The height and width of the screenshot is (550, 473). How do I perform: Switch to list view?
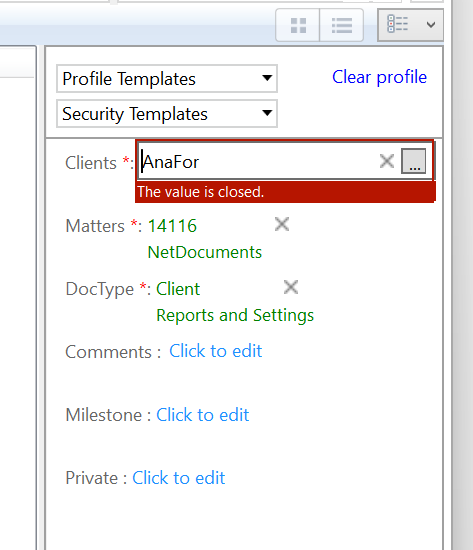click(x=341, y=25)
